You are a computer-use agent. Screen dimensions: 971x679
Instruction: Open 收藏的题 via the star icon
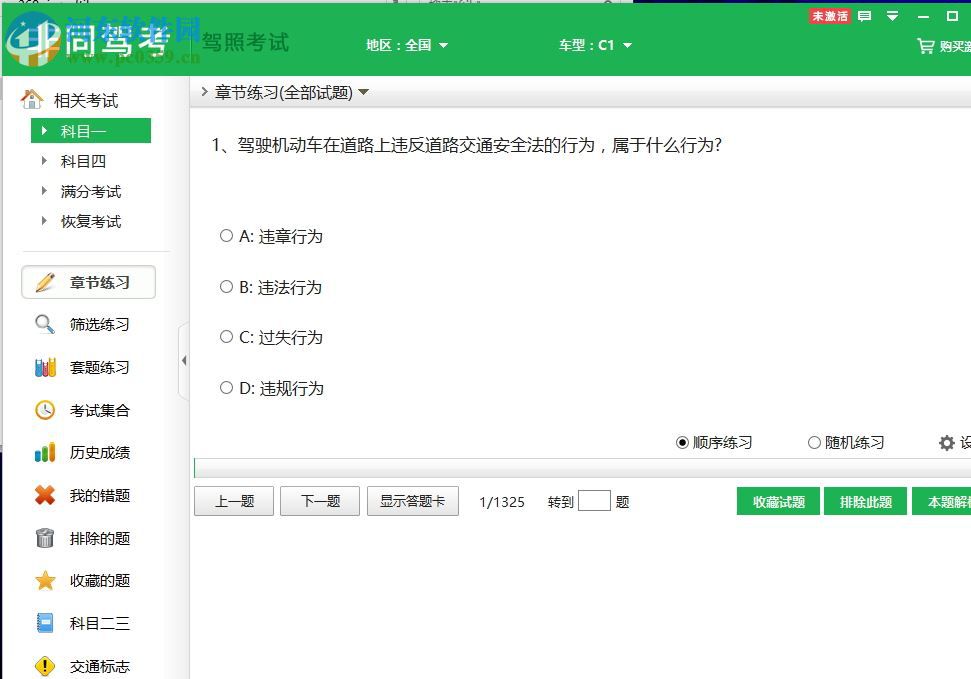pos(44,580)
